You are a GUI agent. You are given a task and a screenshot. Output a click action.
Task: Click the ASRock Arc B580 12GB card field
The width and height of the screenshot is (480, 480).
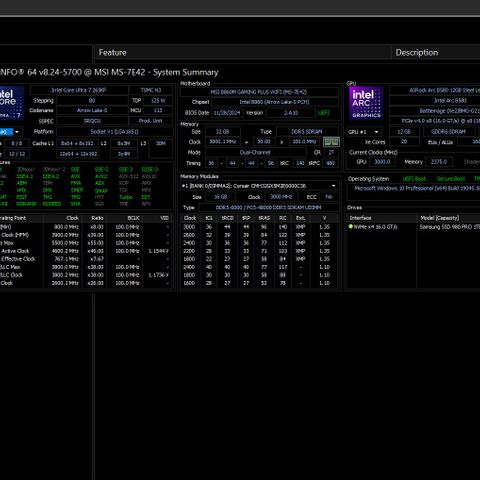pyautogui.click(x=435, y=90)
